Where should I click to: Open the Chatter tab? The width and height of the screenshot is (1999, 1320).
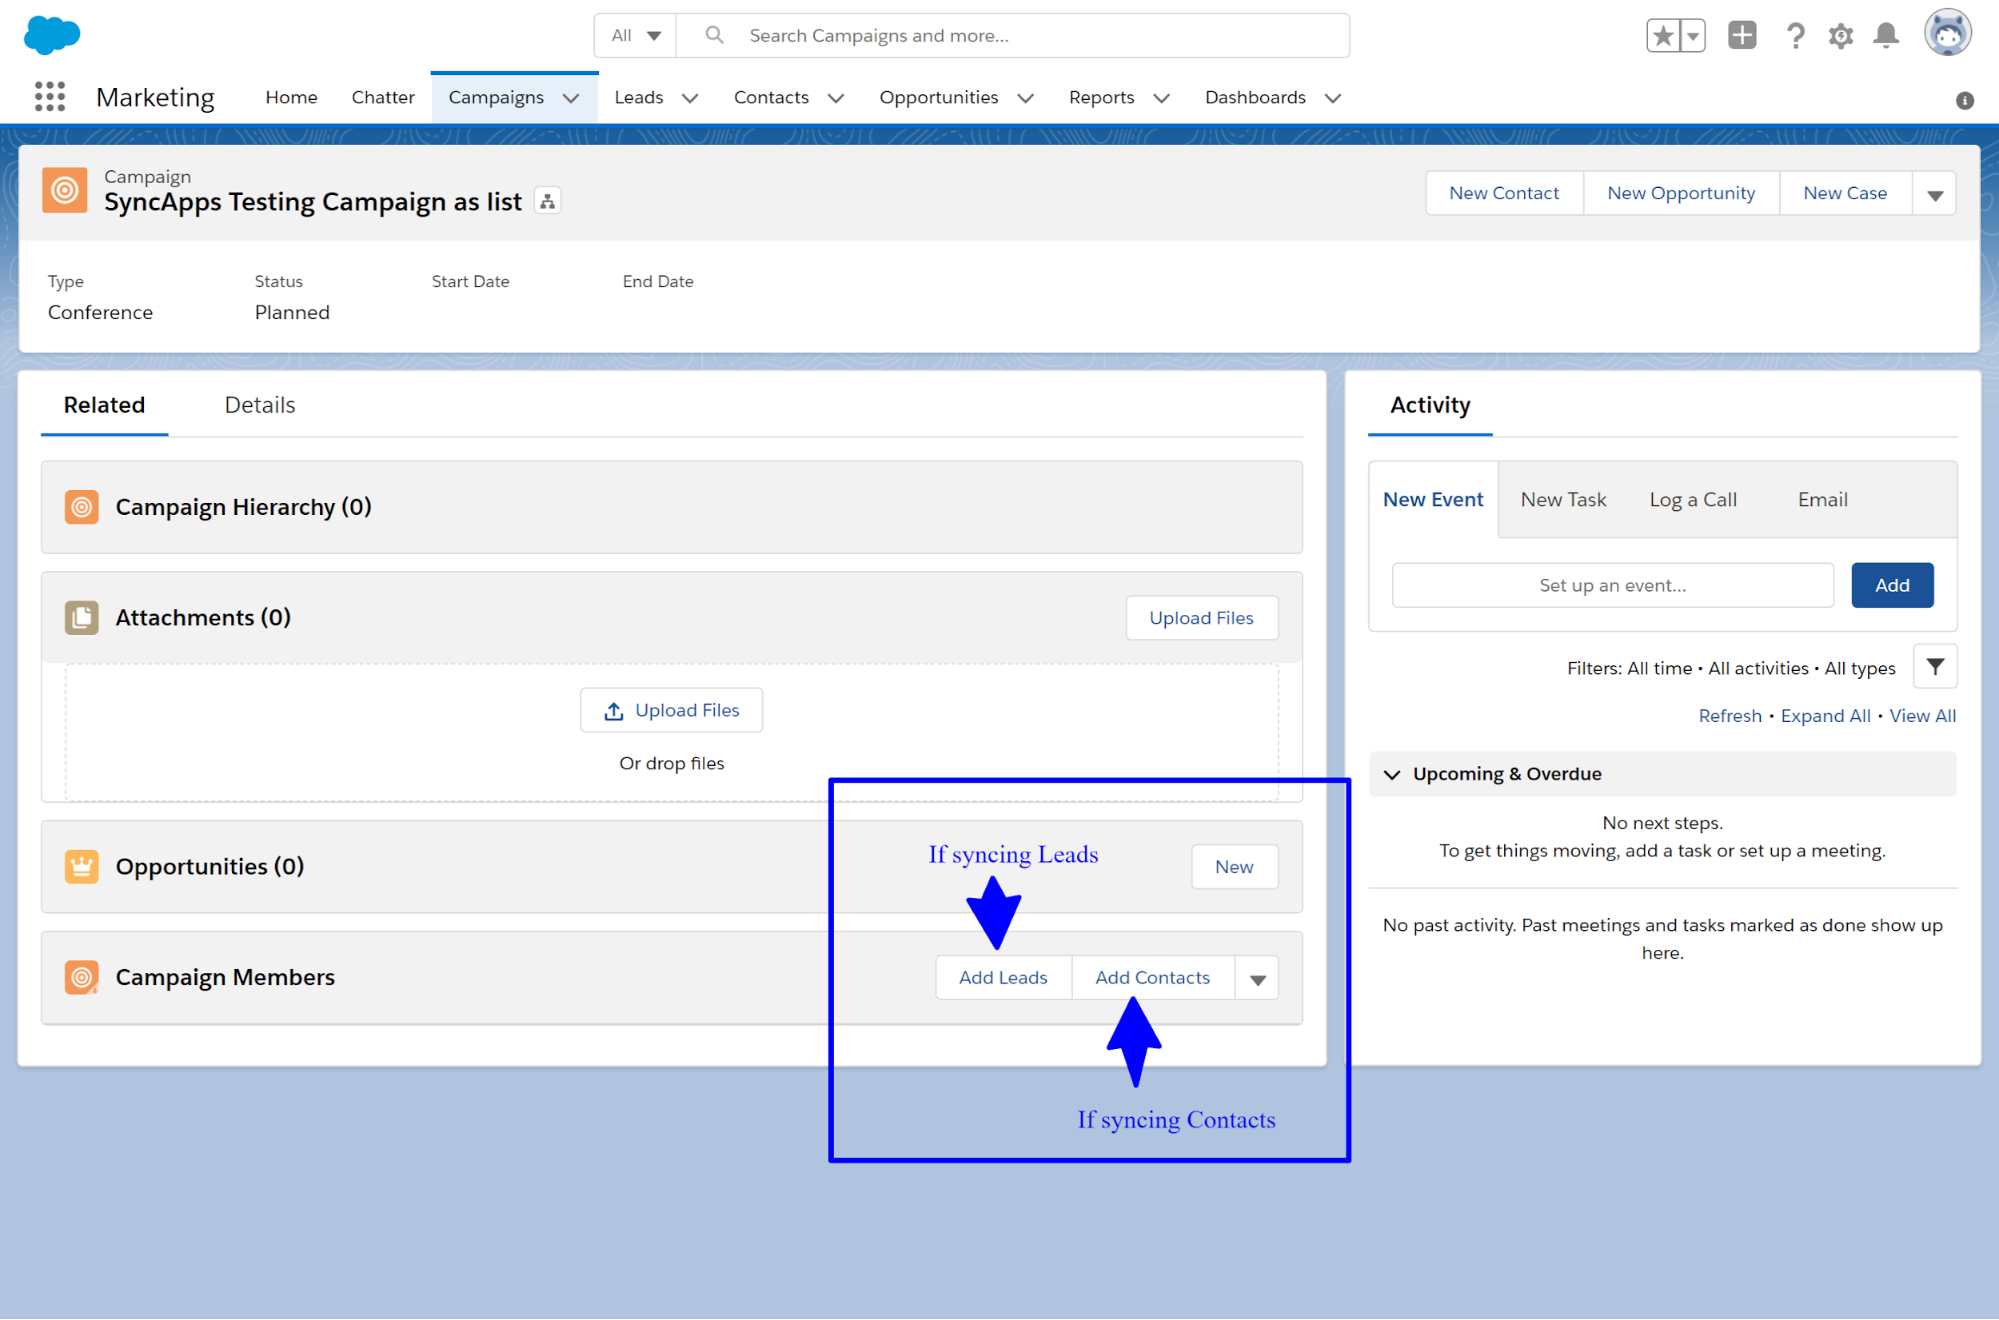tap(383, 97)
